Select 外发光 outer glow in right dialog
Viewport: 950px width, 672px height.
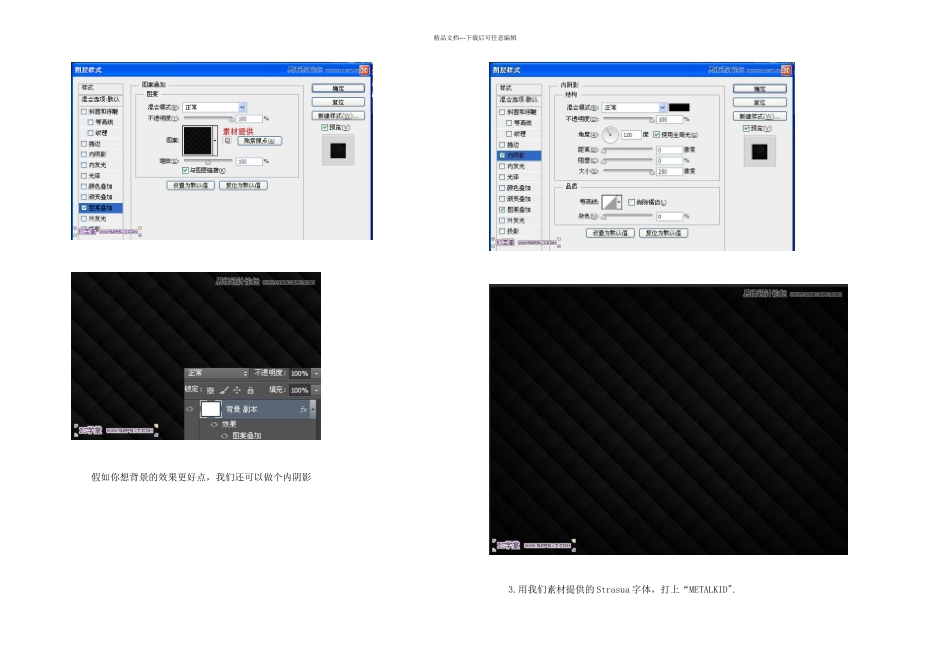(x=519, y=221)
